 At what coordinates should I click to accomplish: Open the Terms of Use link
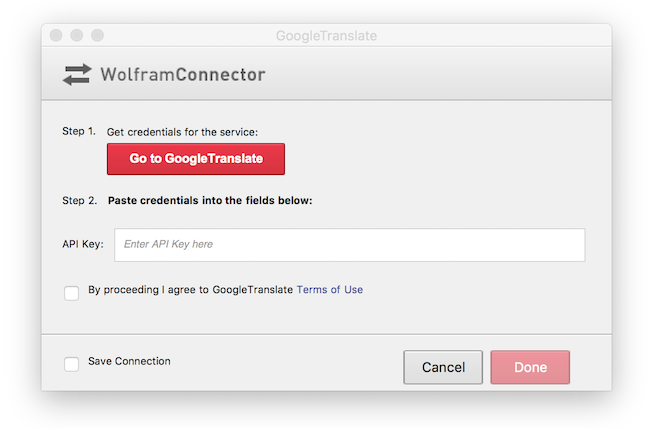pos(330,289)
